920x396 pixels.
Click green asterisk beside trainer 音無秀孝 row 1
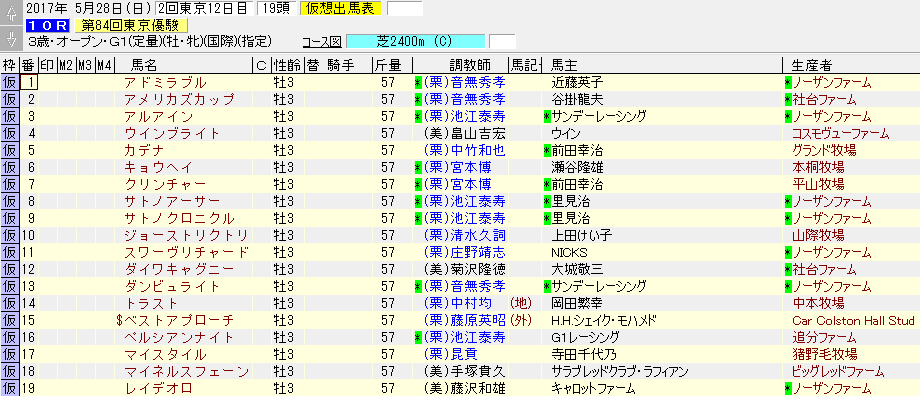point(418,82)
